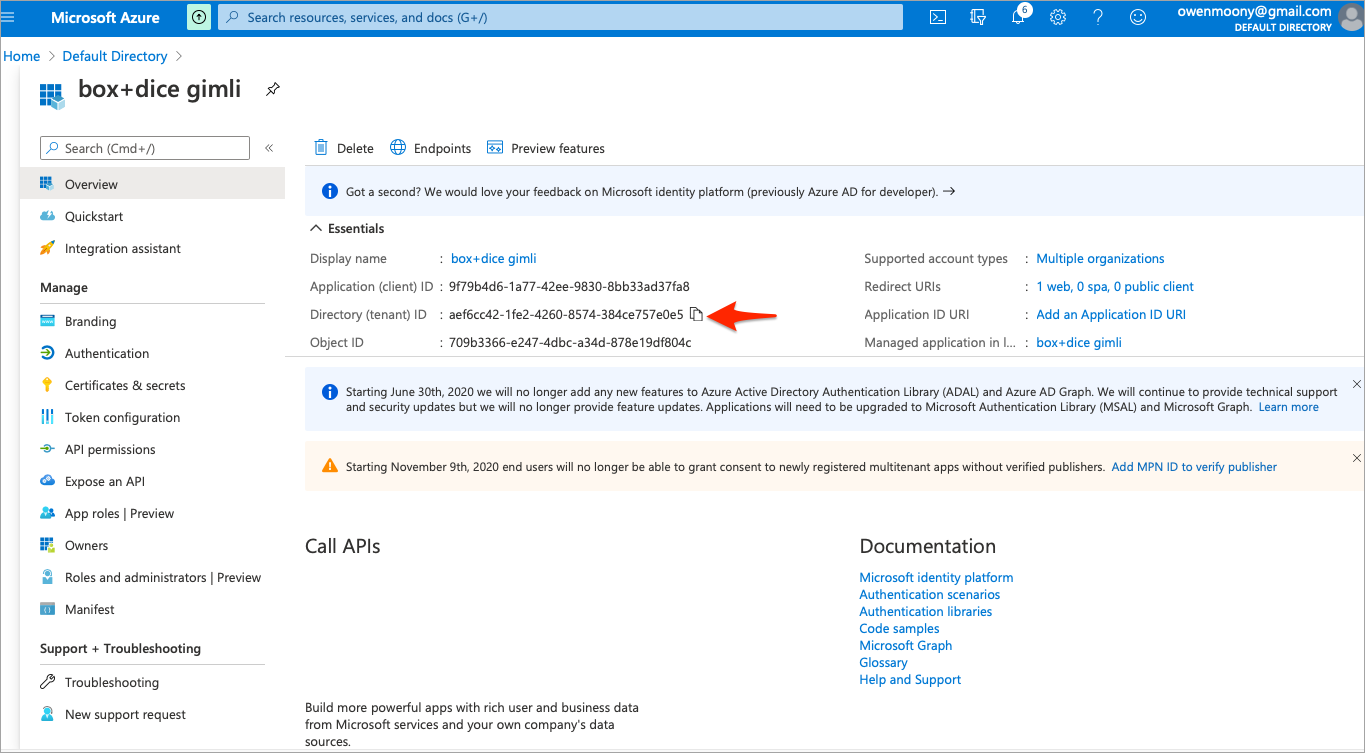1365x753 pixels.
Task: Click the Directory (tenant) ID value
Action: [566, 314]
